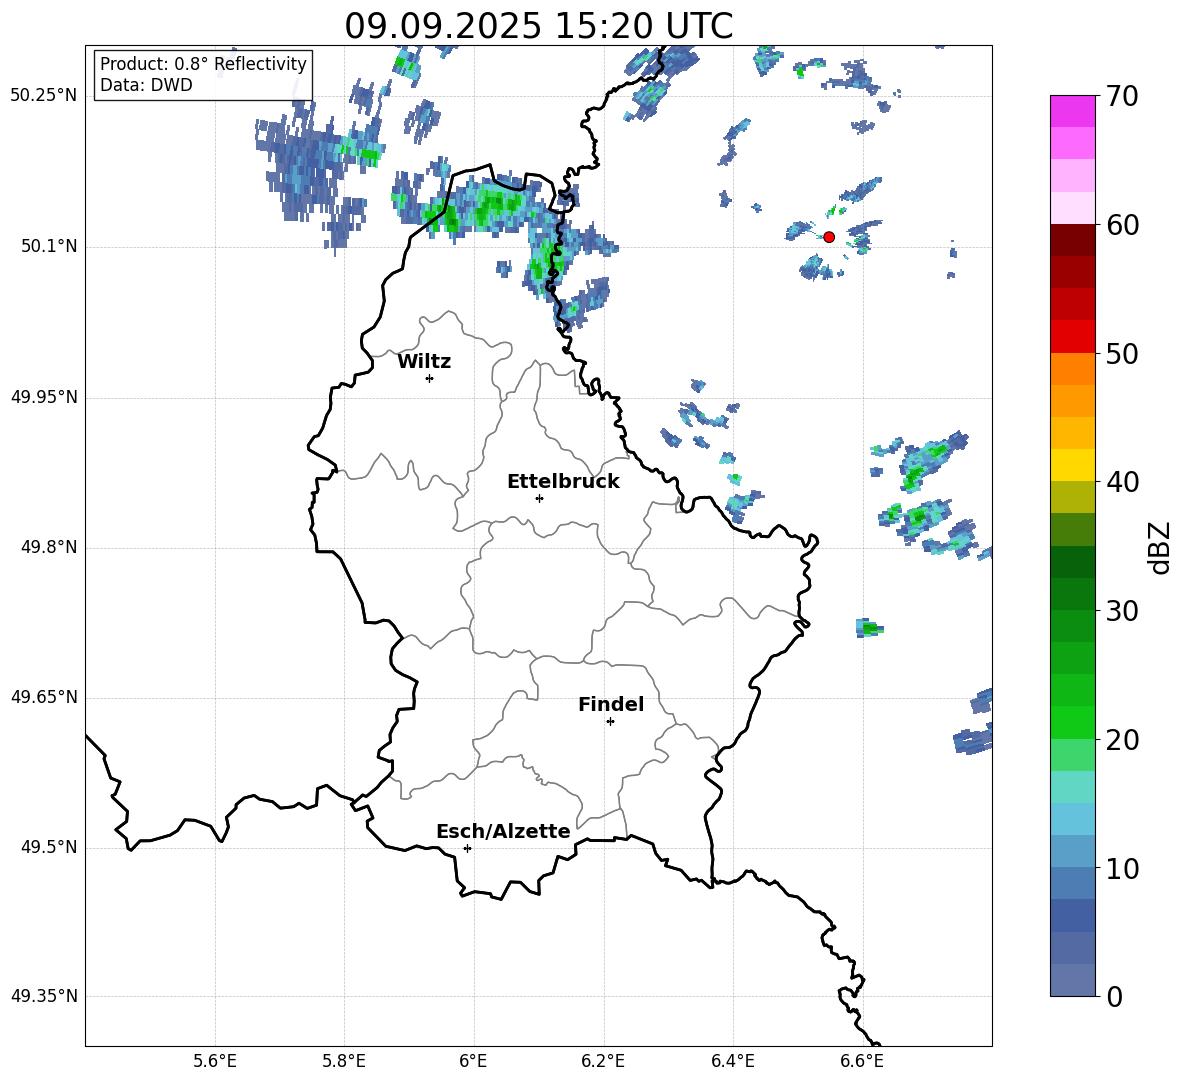Select the Wiltz city label
This screenshot has width=1184, height=1081.
point(424,362)
